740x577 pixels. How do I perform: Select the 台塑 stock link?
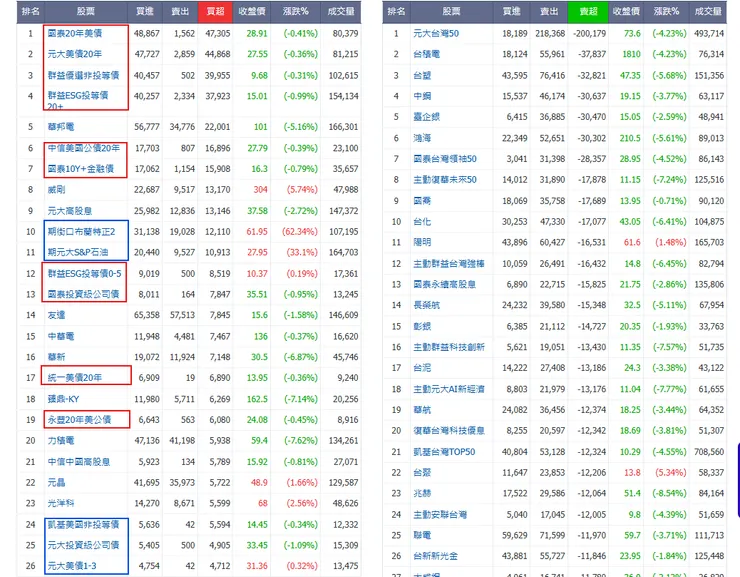[422, 75]
